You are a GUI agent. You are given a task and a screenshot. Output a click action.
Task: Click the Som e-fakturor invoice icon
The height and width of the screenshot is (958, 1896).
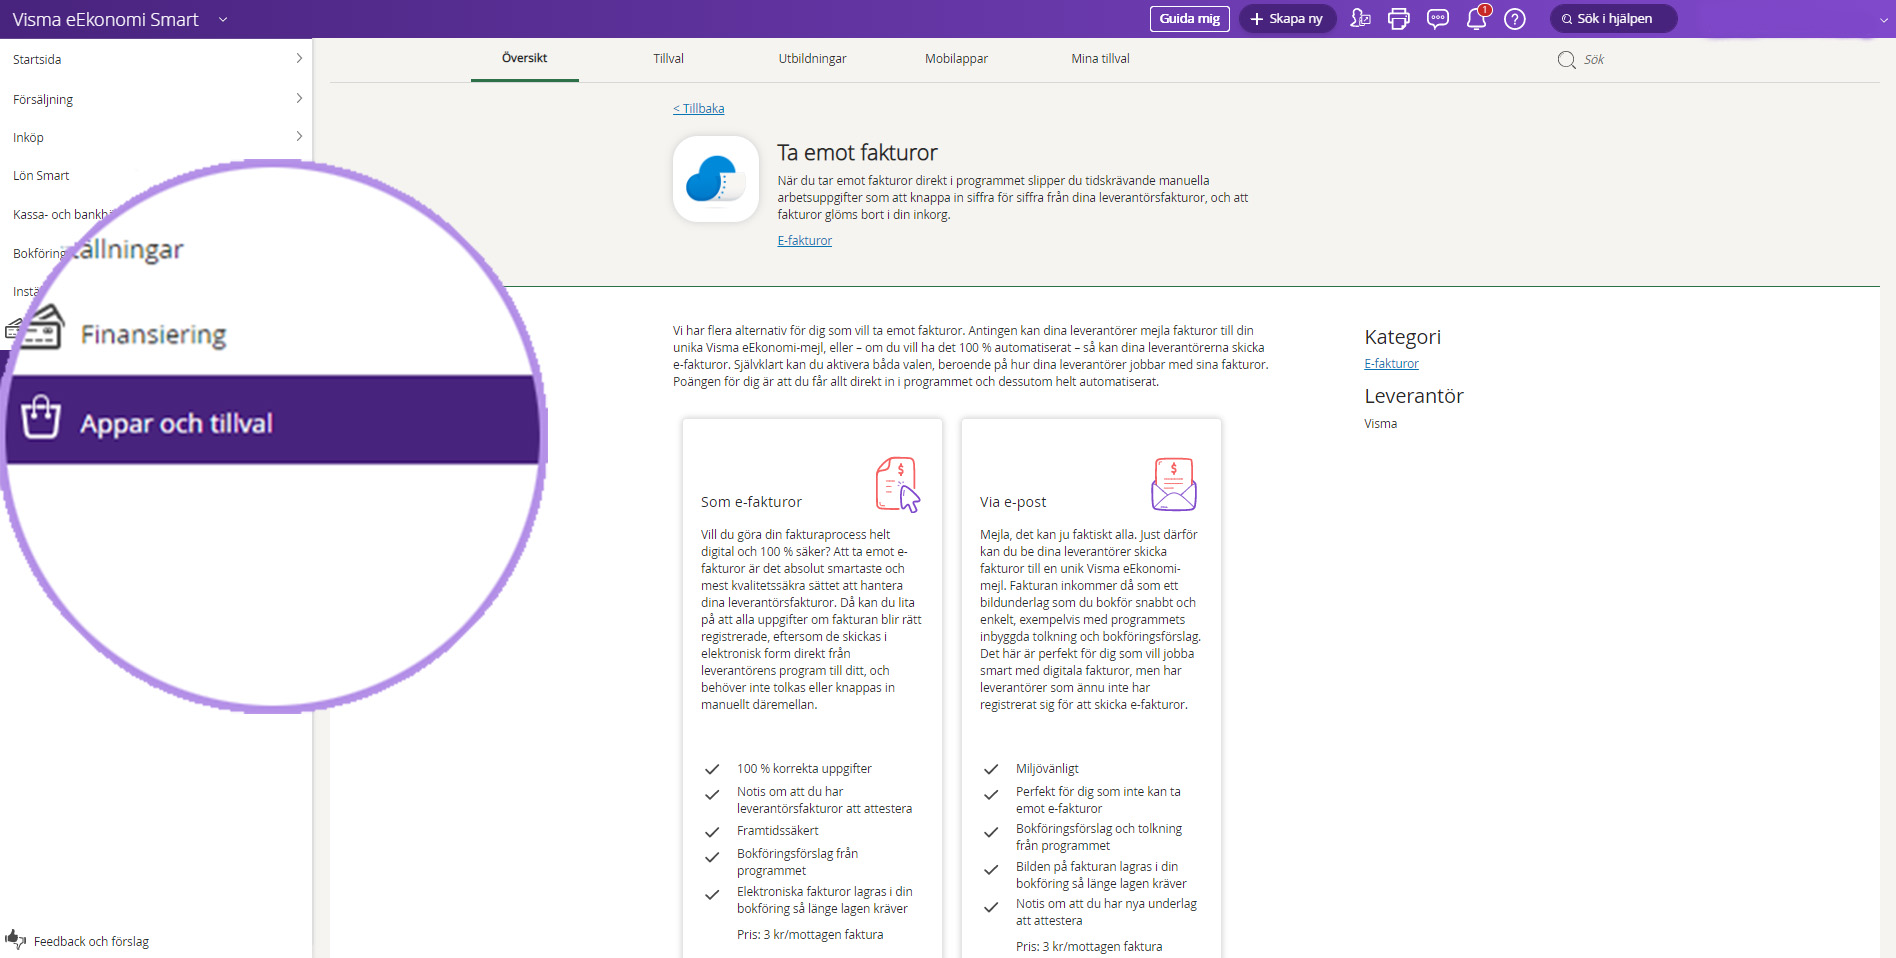point(898,484)
